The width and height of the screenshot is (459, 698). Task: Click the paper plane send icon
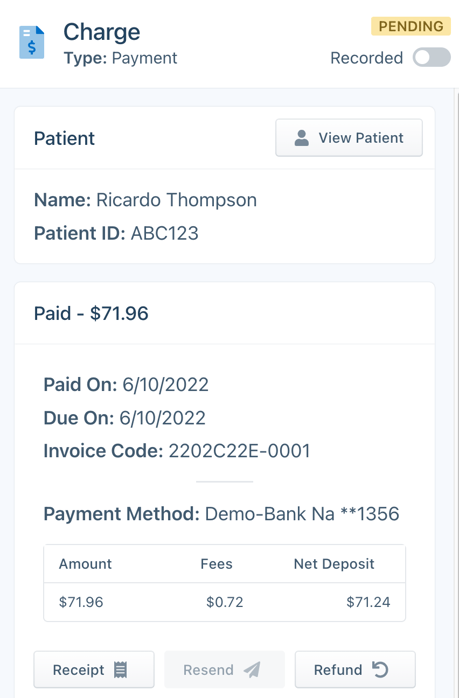252,670
